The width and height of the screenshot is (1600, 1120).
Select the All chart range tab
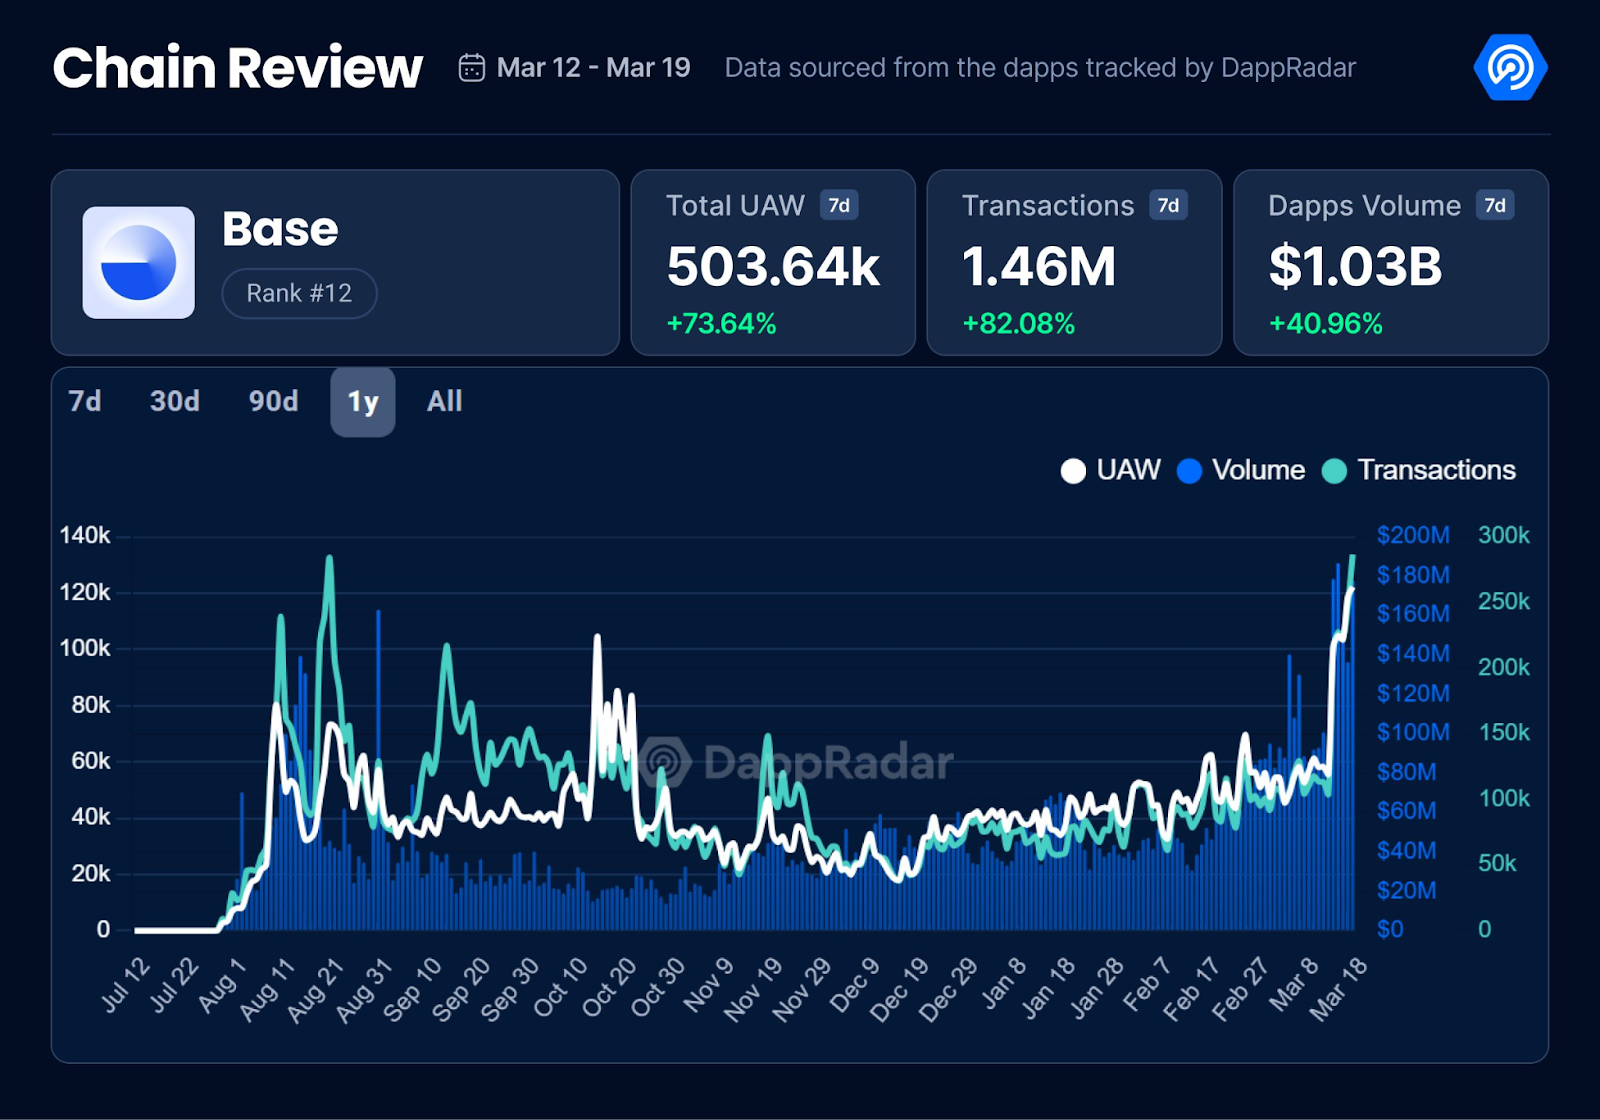(445, 401)
